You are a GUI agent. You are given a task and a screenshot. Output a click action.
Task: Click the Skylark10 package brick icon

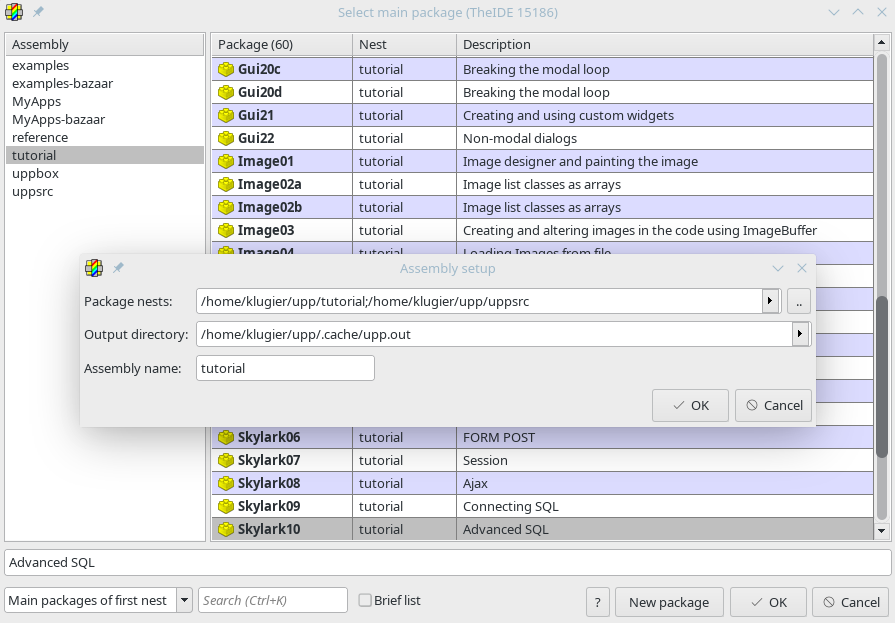[x=226, y=529]
